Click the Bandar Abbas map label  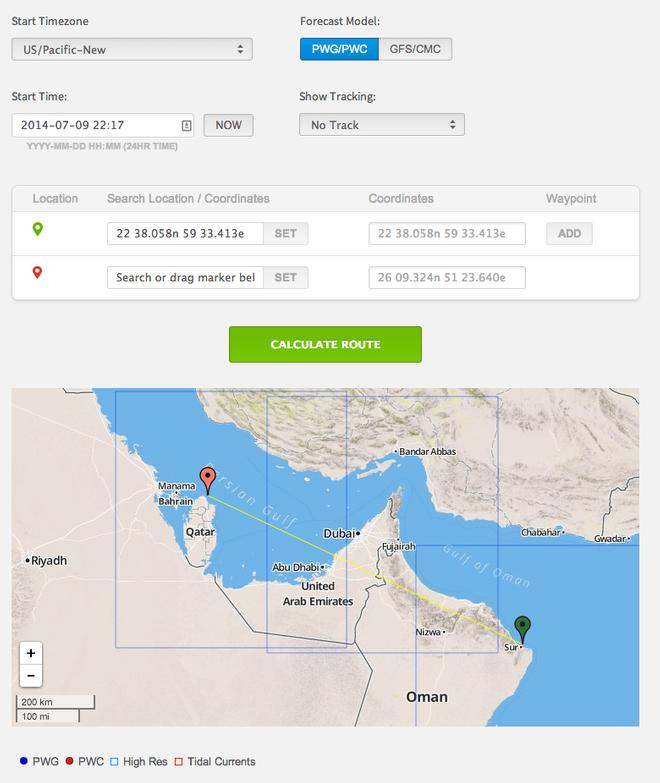coord(427,451)
